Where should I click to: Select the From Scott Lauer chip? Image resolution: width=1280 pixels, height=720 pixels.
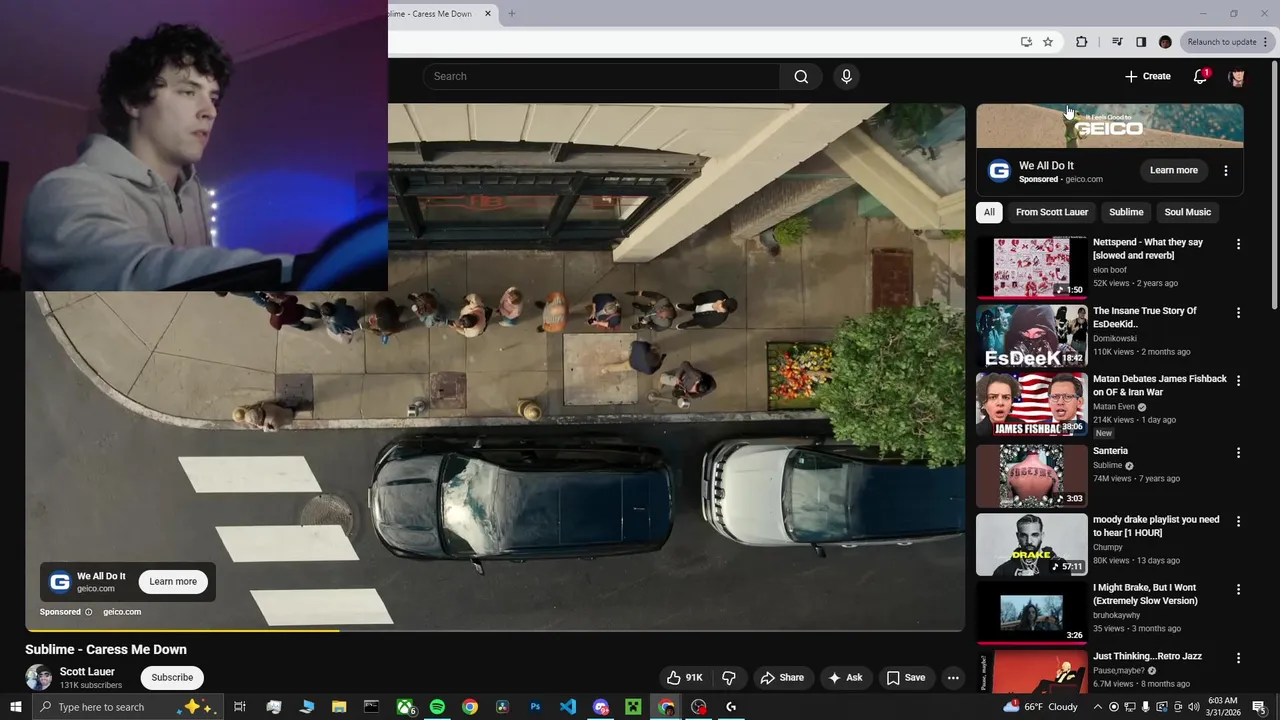click(x=1052, y=212)
